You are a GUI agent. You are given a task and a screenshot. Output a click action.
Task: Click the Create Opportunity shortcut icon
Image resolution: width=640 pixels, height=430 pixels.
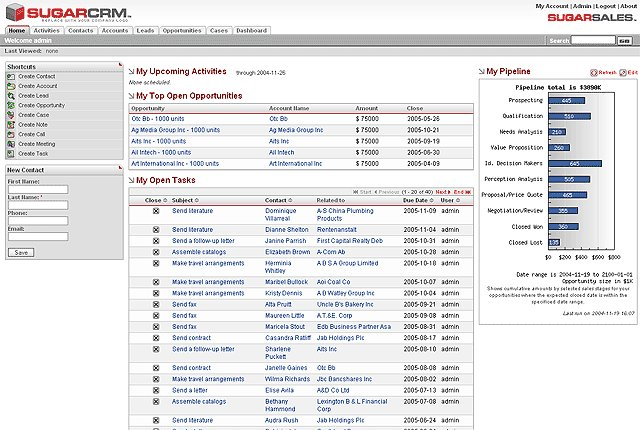pos(11,105)
